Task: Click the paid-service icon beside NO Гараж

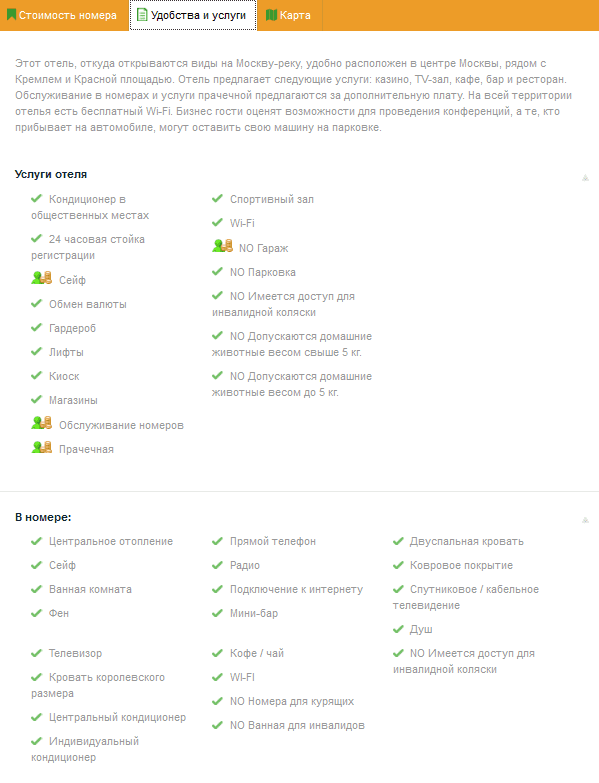Action: [x=223, y=246]
